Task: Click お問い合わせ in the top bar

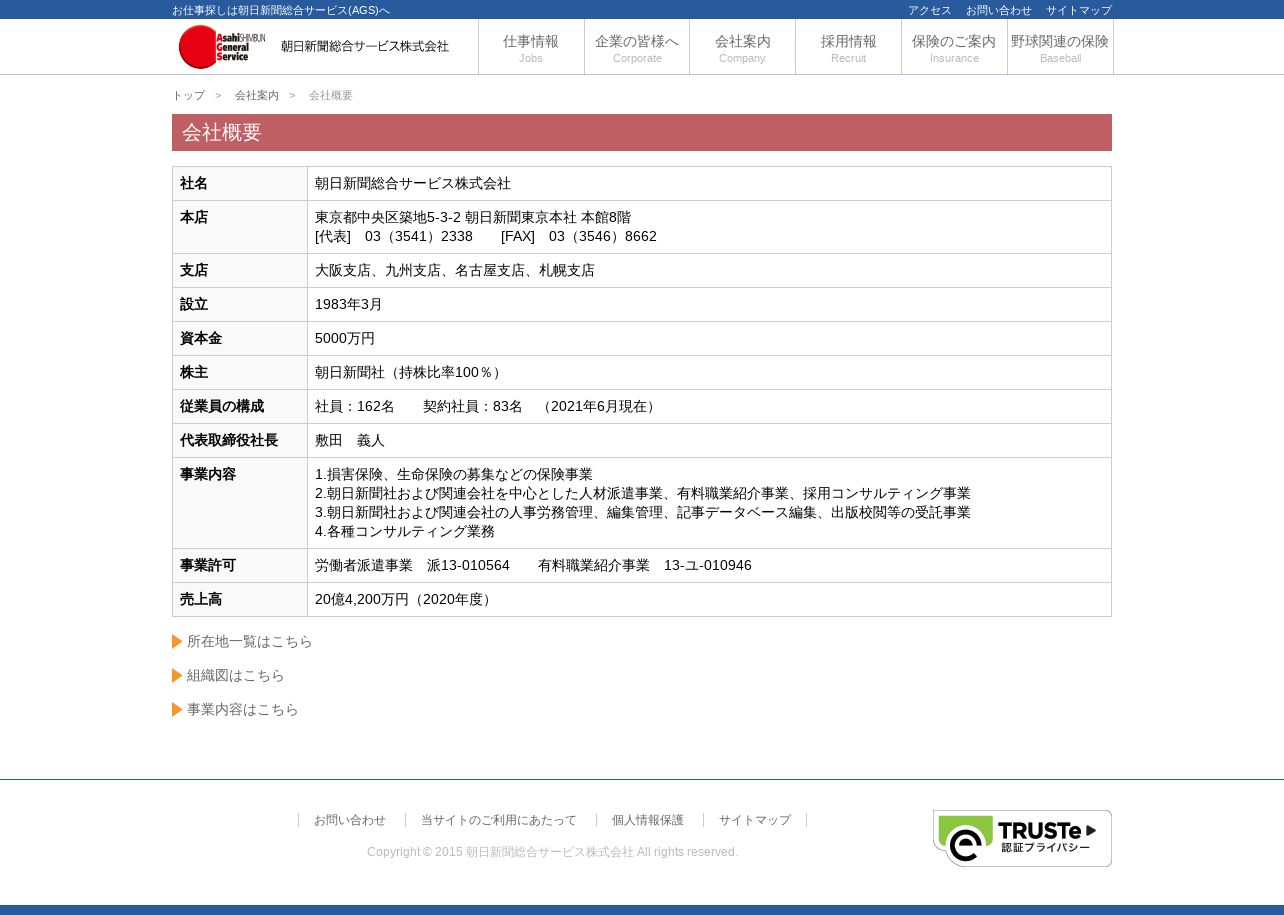Action: tap(999, 10)
